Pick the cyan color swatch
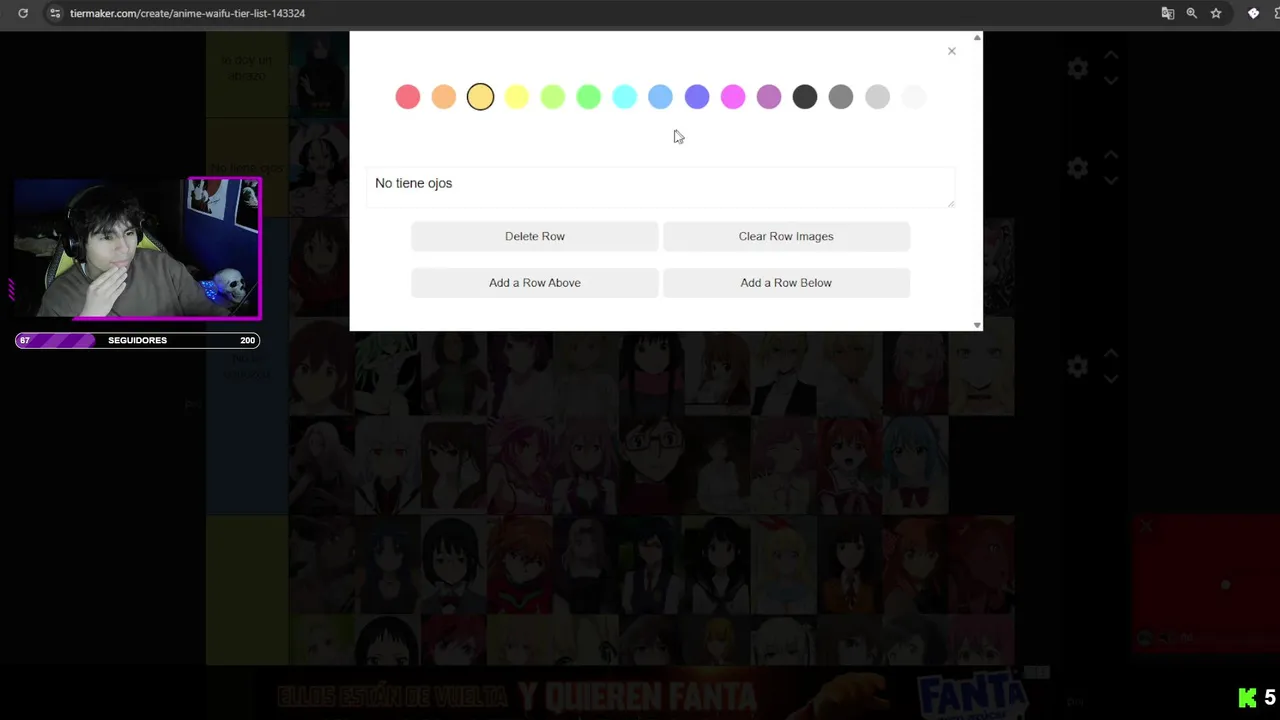 pyautogui.click(x=624, y=97)
